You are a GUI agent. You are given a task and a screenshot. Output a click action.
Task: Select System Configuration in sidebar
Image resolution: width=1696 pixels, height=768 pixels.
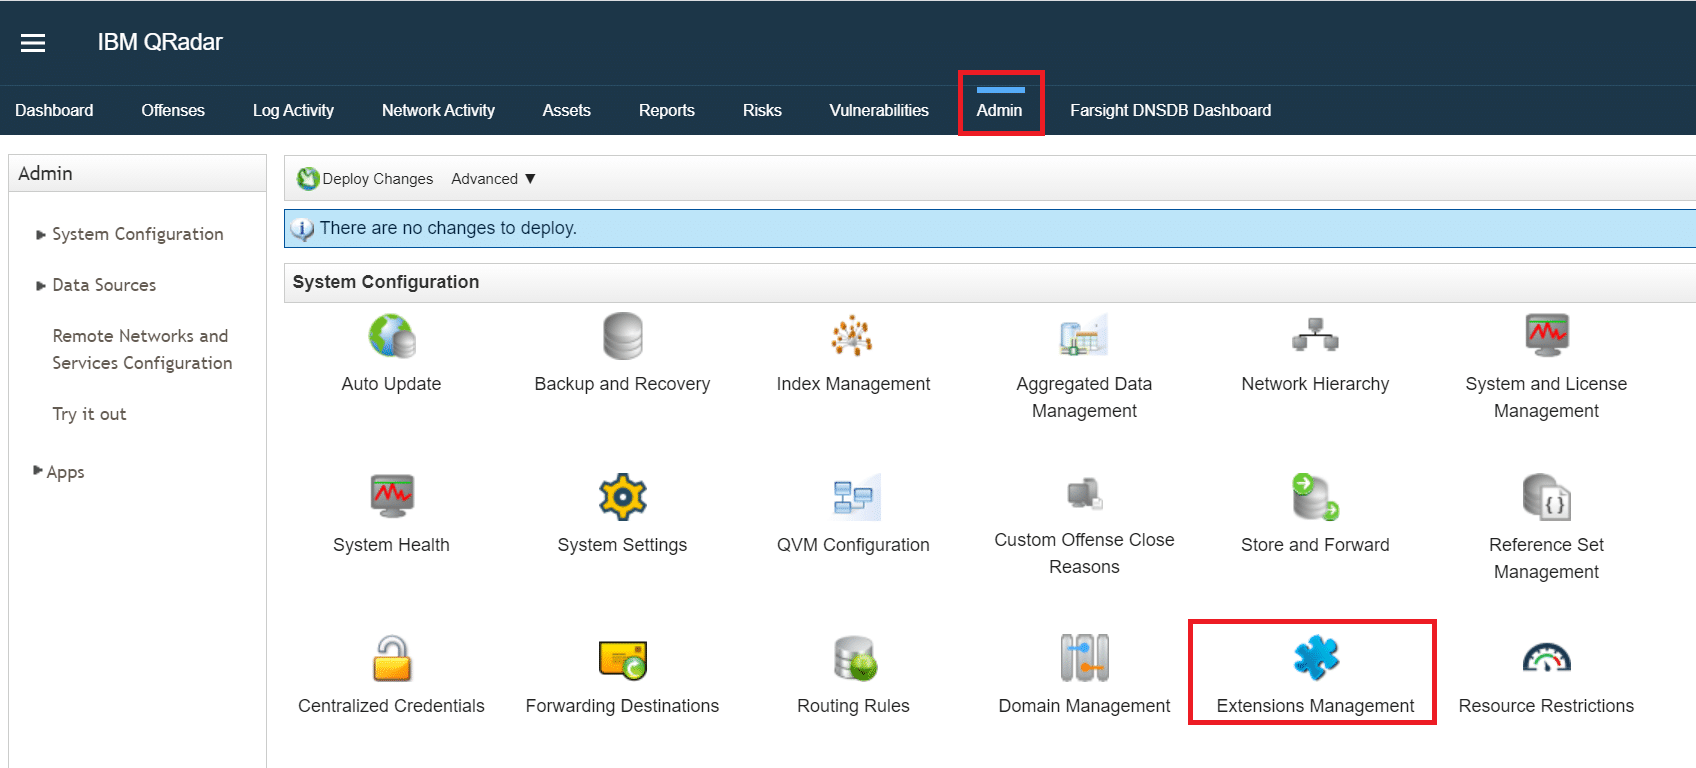[138, 234]
